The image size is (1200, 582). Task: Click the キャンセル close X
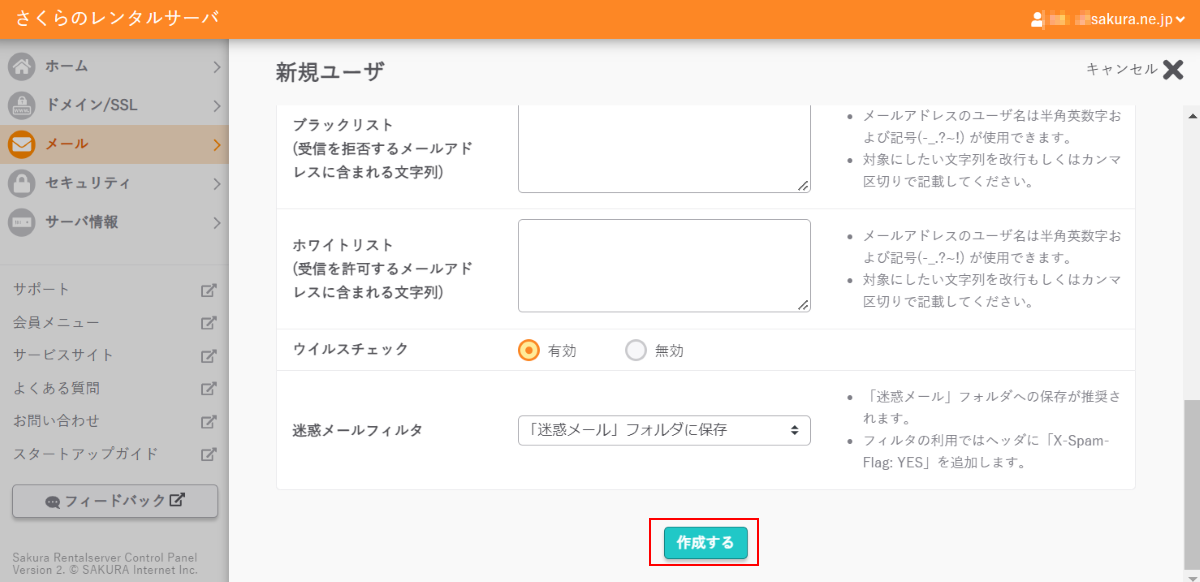1173,69
